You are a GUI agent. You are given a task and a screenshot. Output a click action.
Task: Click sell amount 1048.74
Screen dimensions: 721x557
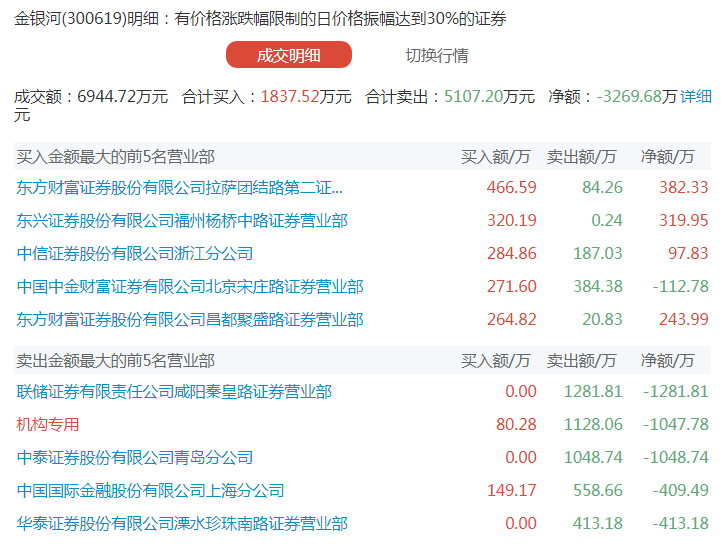(x=593, y=457)
